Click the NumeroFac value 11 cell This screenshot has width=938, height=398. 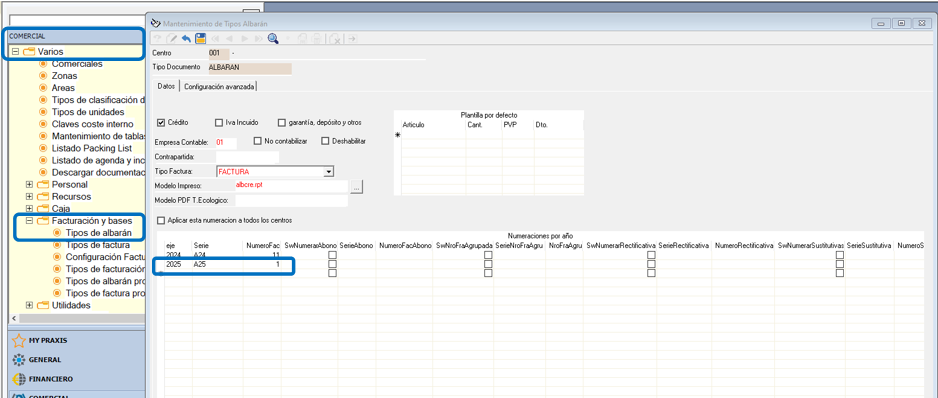tap(263, 255)
